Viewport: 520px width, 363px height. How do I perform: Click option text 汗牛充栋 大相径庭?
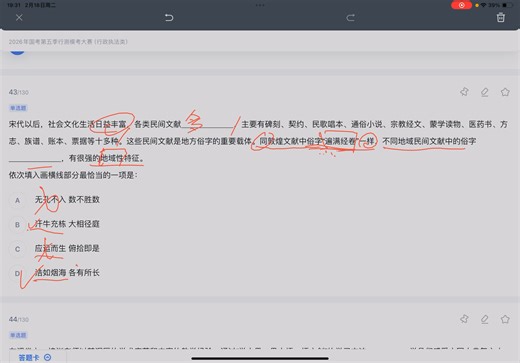67,224
